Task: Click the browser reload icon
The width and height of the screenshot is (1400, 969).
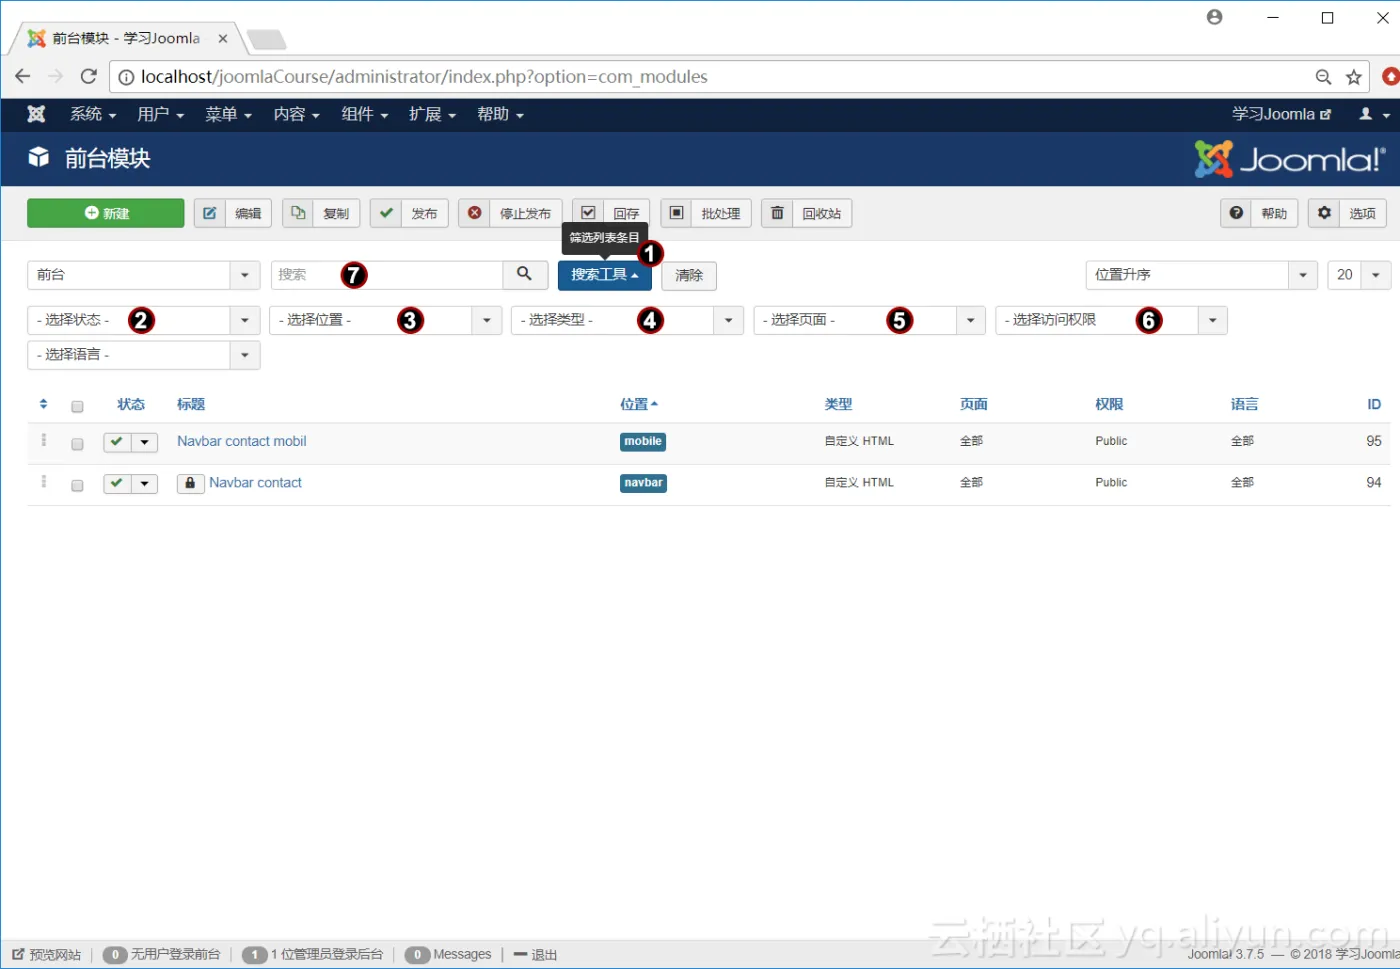Action: coord(89,77)
